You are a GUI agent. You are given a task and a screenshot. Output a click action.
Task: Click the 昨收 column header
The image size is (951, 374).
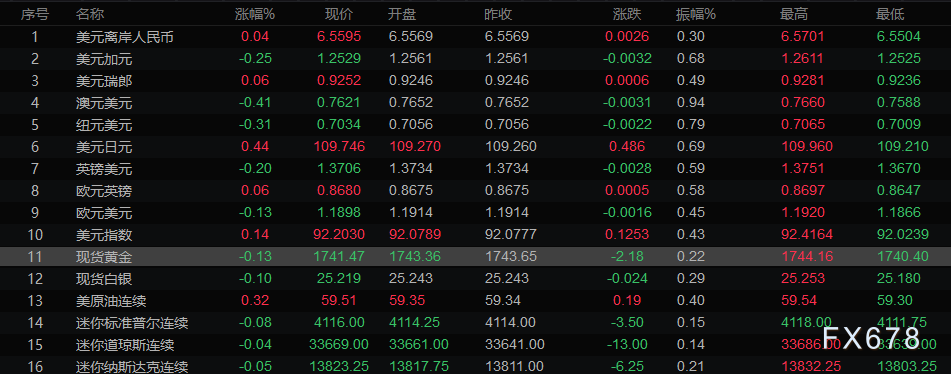[x=499, y=14]
